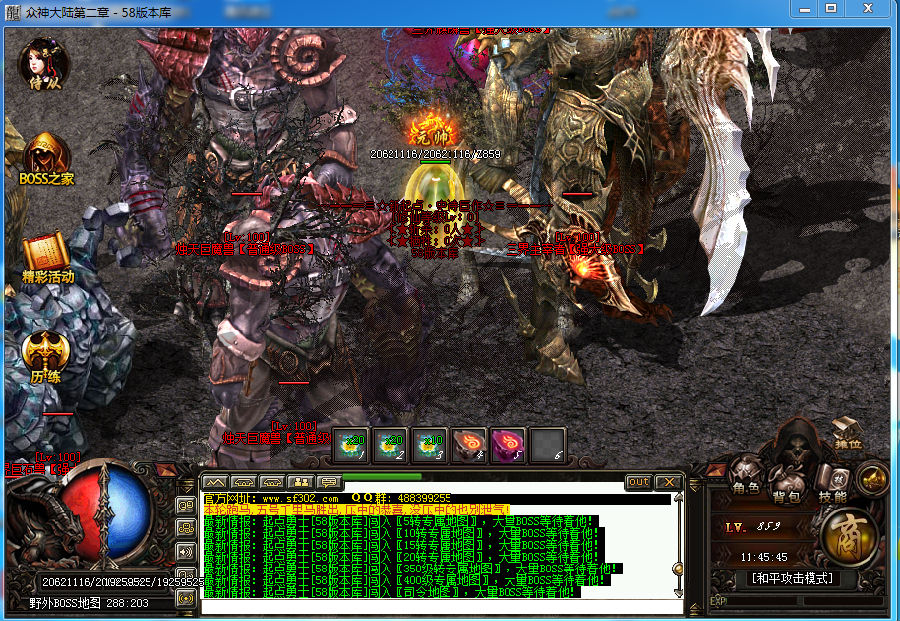900x621 pixels.
Task: Use the x10 item in hotbar slot 3
Action: click(429, 445)
